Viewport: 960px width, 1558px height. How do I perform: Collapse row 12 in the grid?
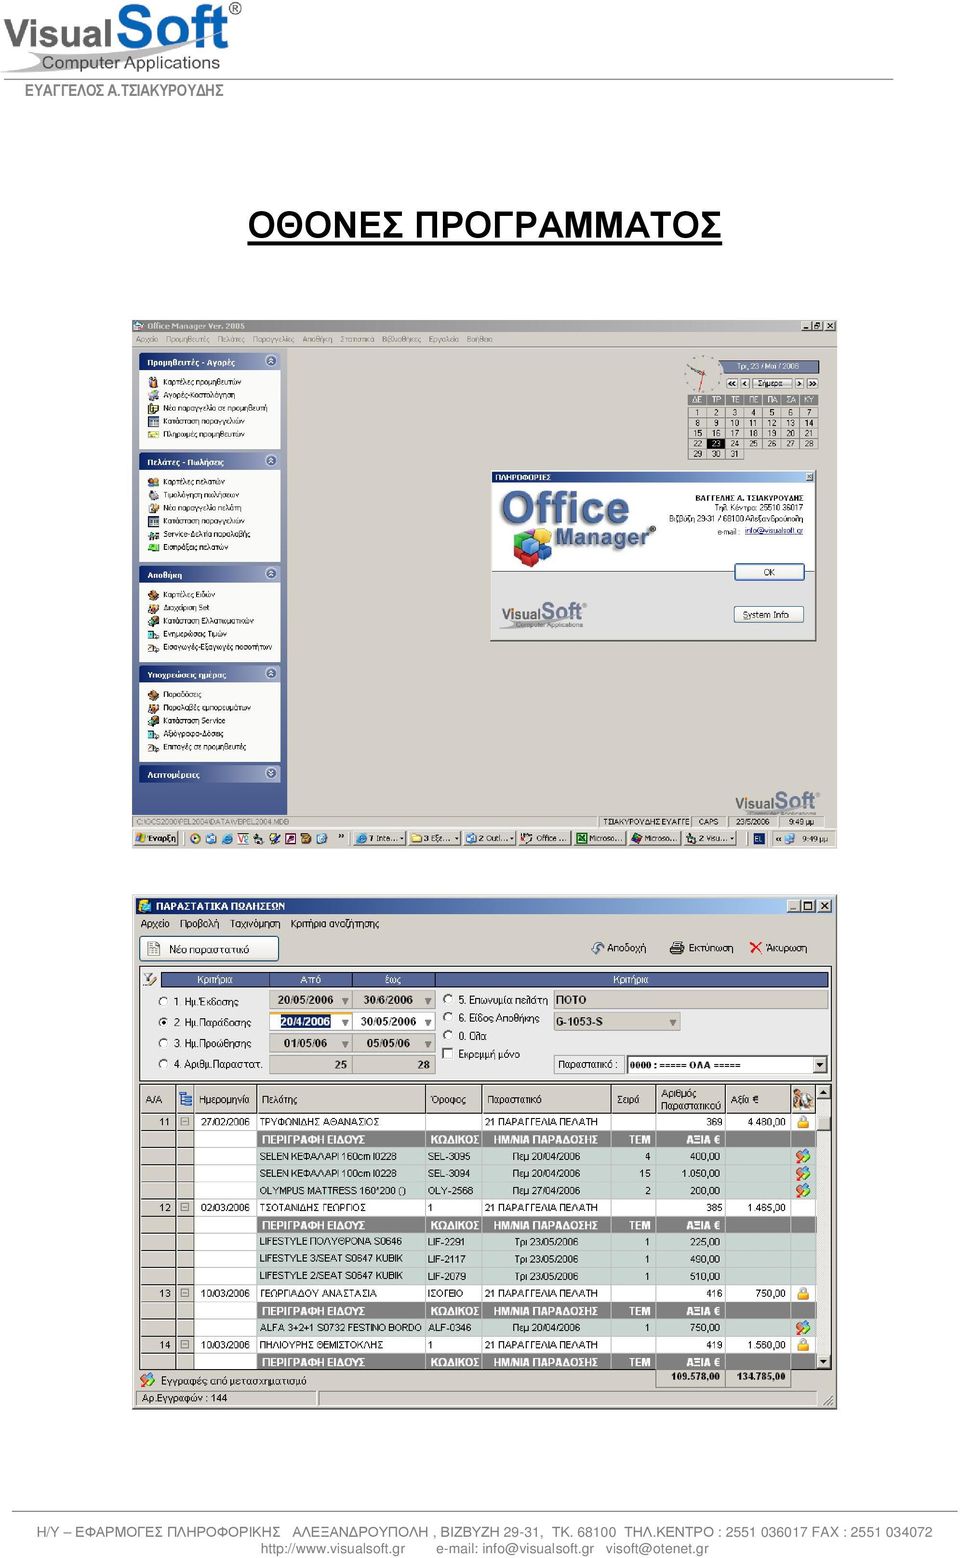[185, 1208]
